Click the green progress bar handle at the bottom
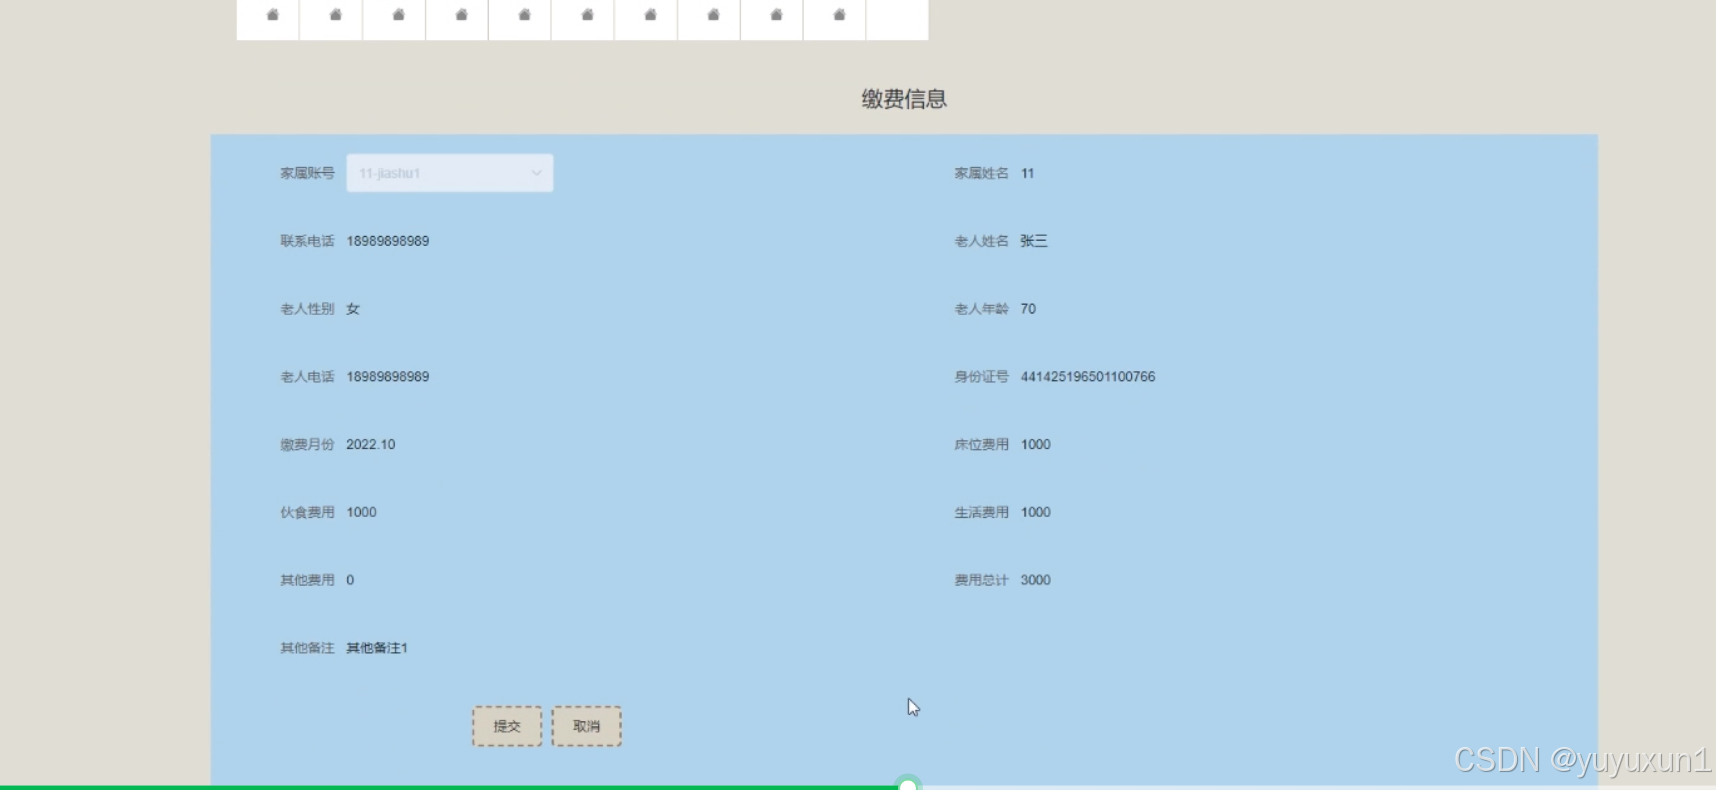1716x790 pixels. click(x=907, y=785)
